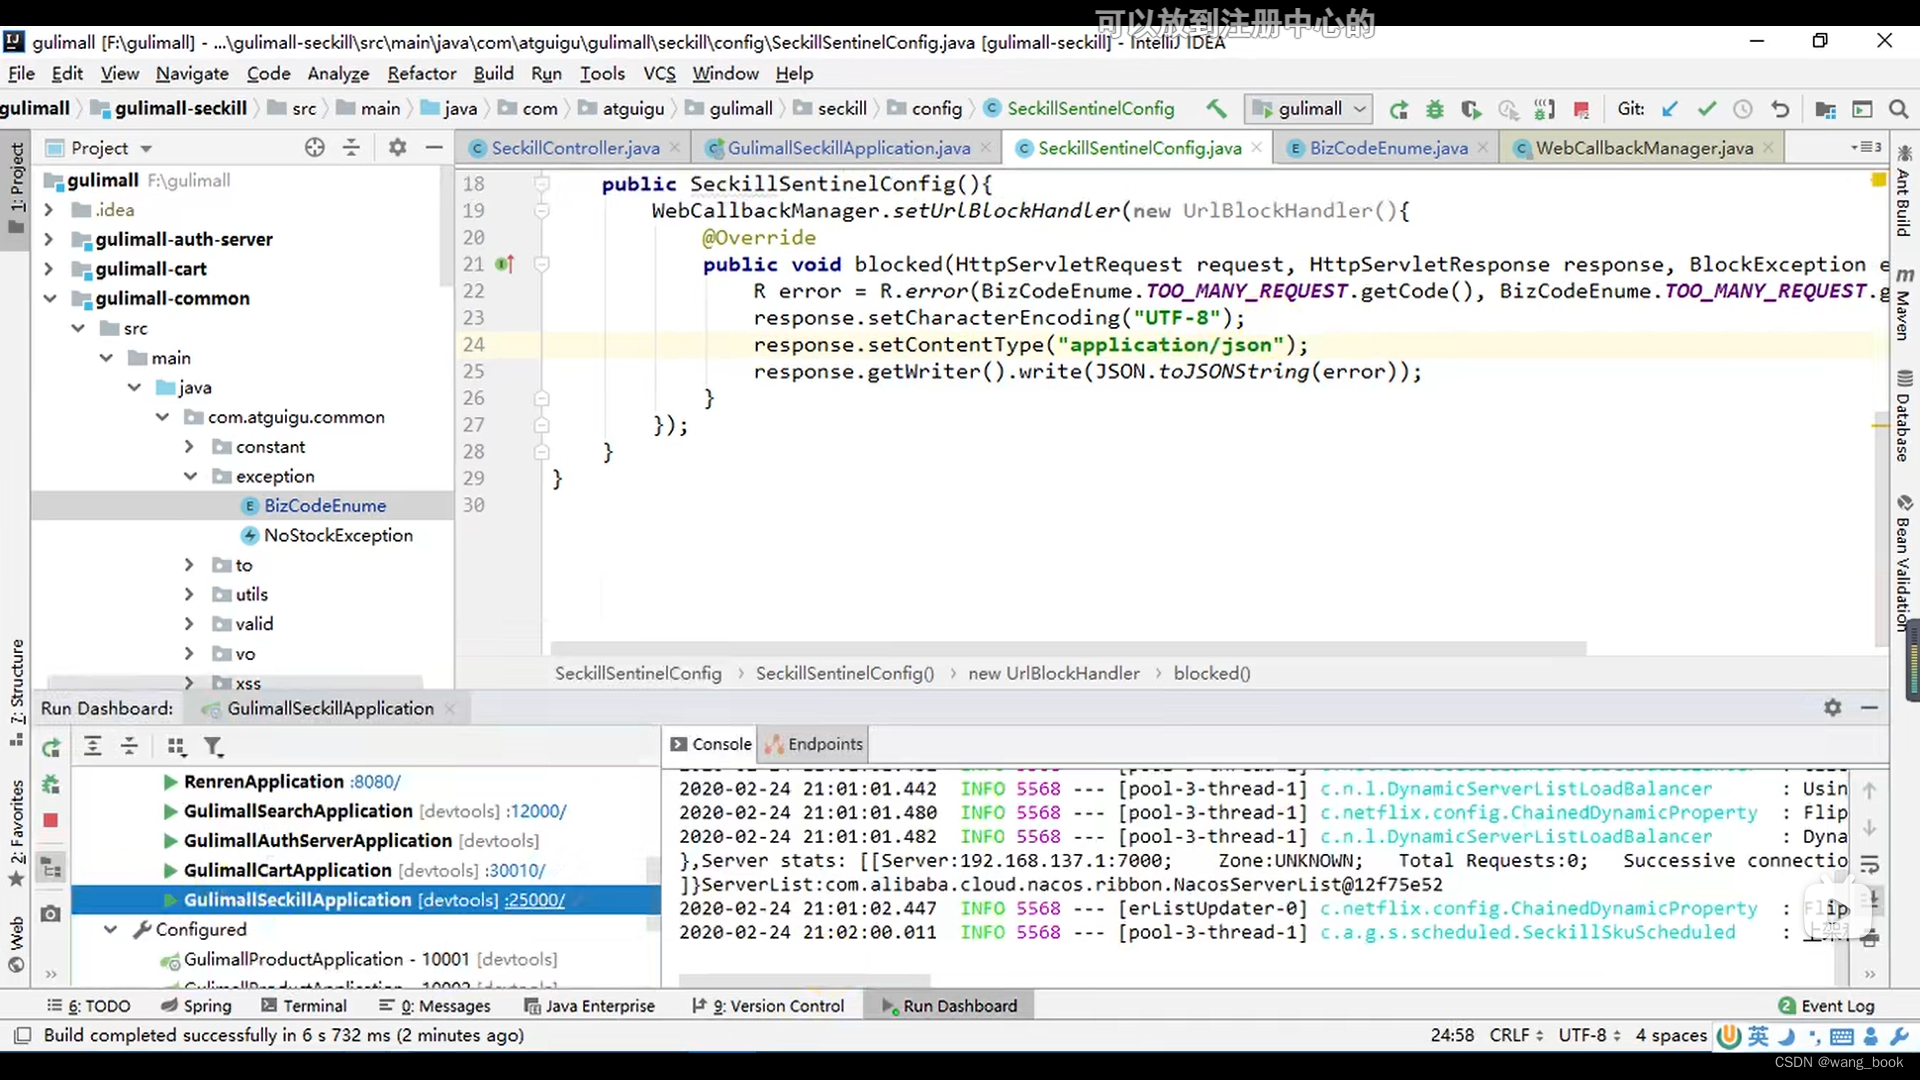The width and height of the screenshot is (1920, 1080).
Task: Select GulimallCartApplication in Run Dashboard
Action: 287,870
